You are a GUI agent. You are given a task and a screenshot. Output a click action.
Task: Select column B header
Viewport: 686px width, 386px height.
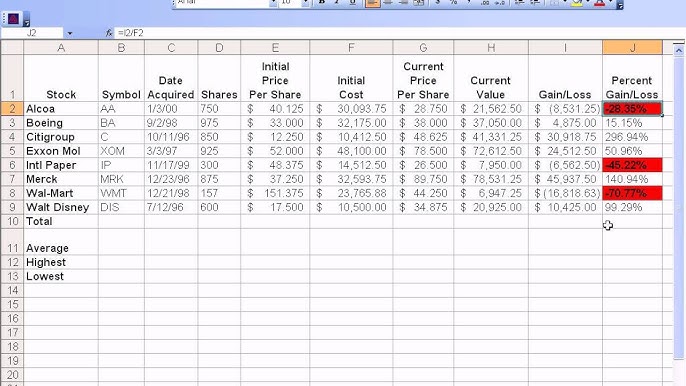pyautogui.click(x=121, y=47)
